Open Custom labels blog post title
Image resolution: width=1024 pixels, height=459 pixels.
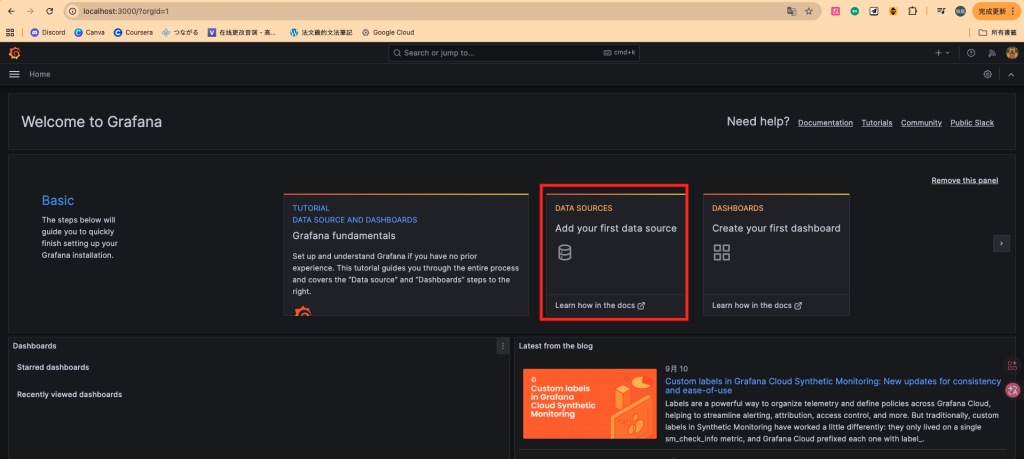833,385
